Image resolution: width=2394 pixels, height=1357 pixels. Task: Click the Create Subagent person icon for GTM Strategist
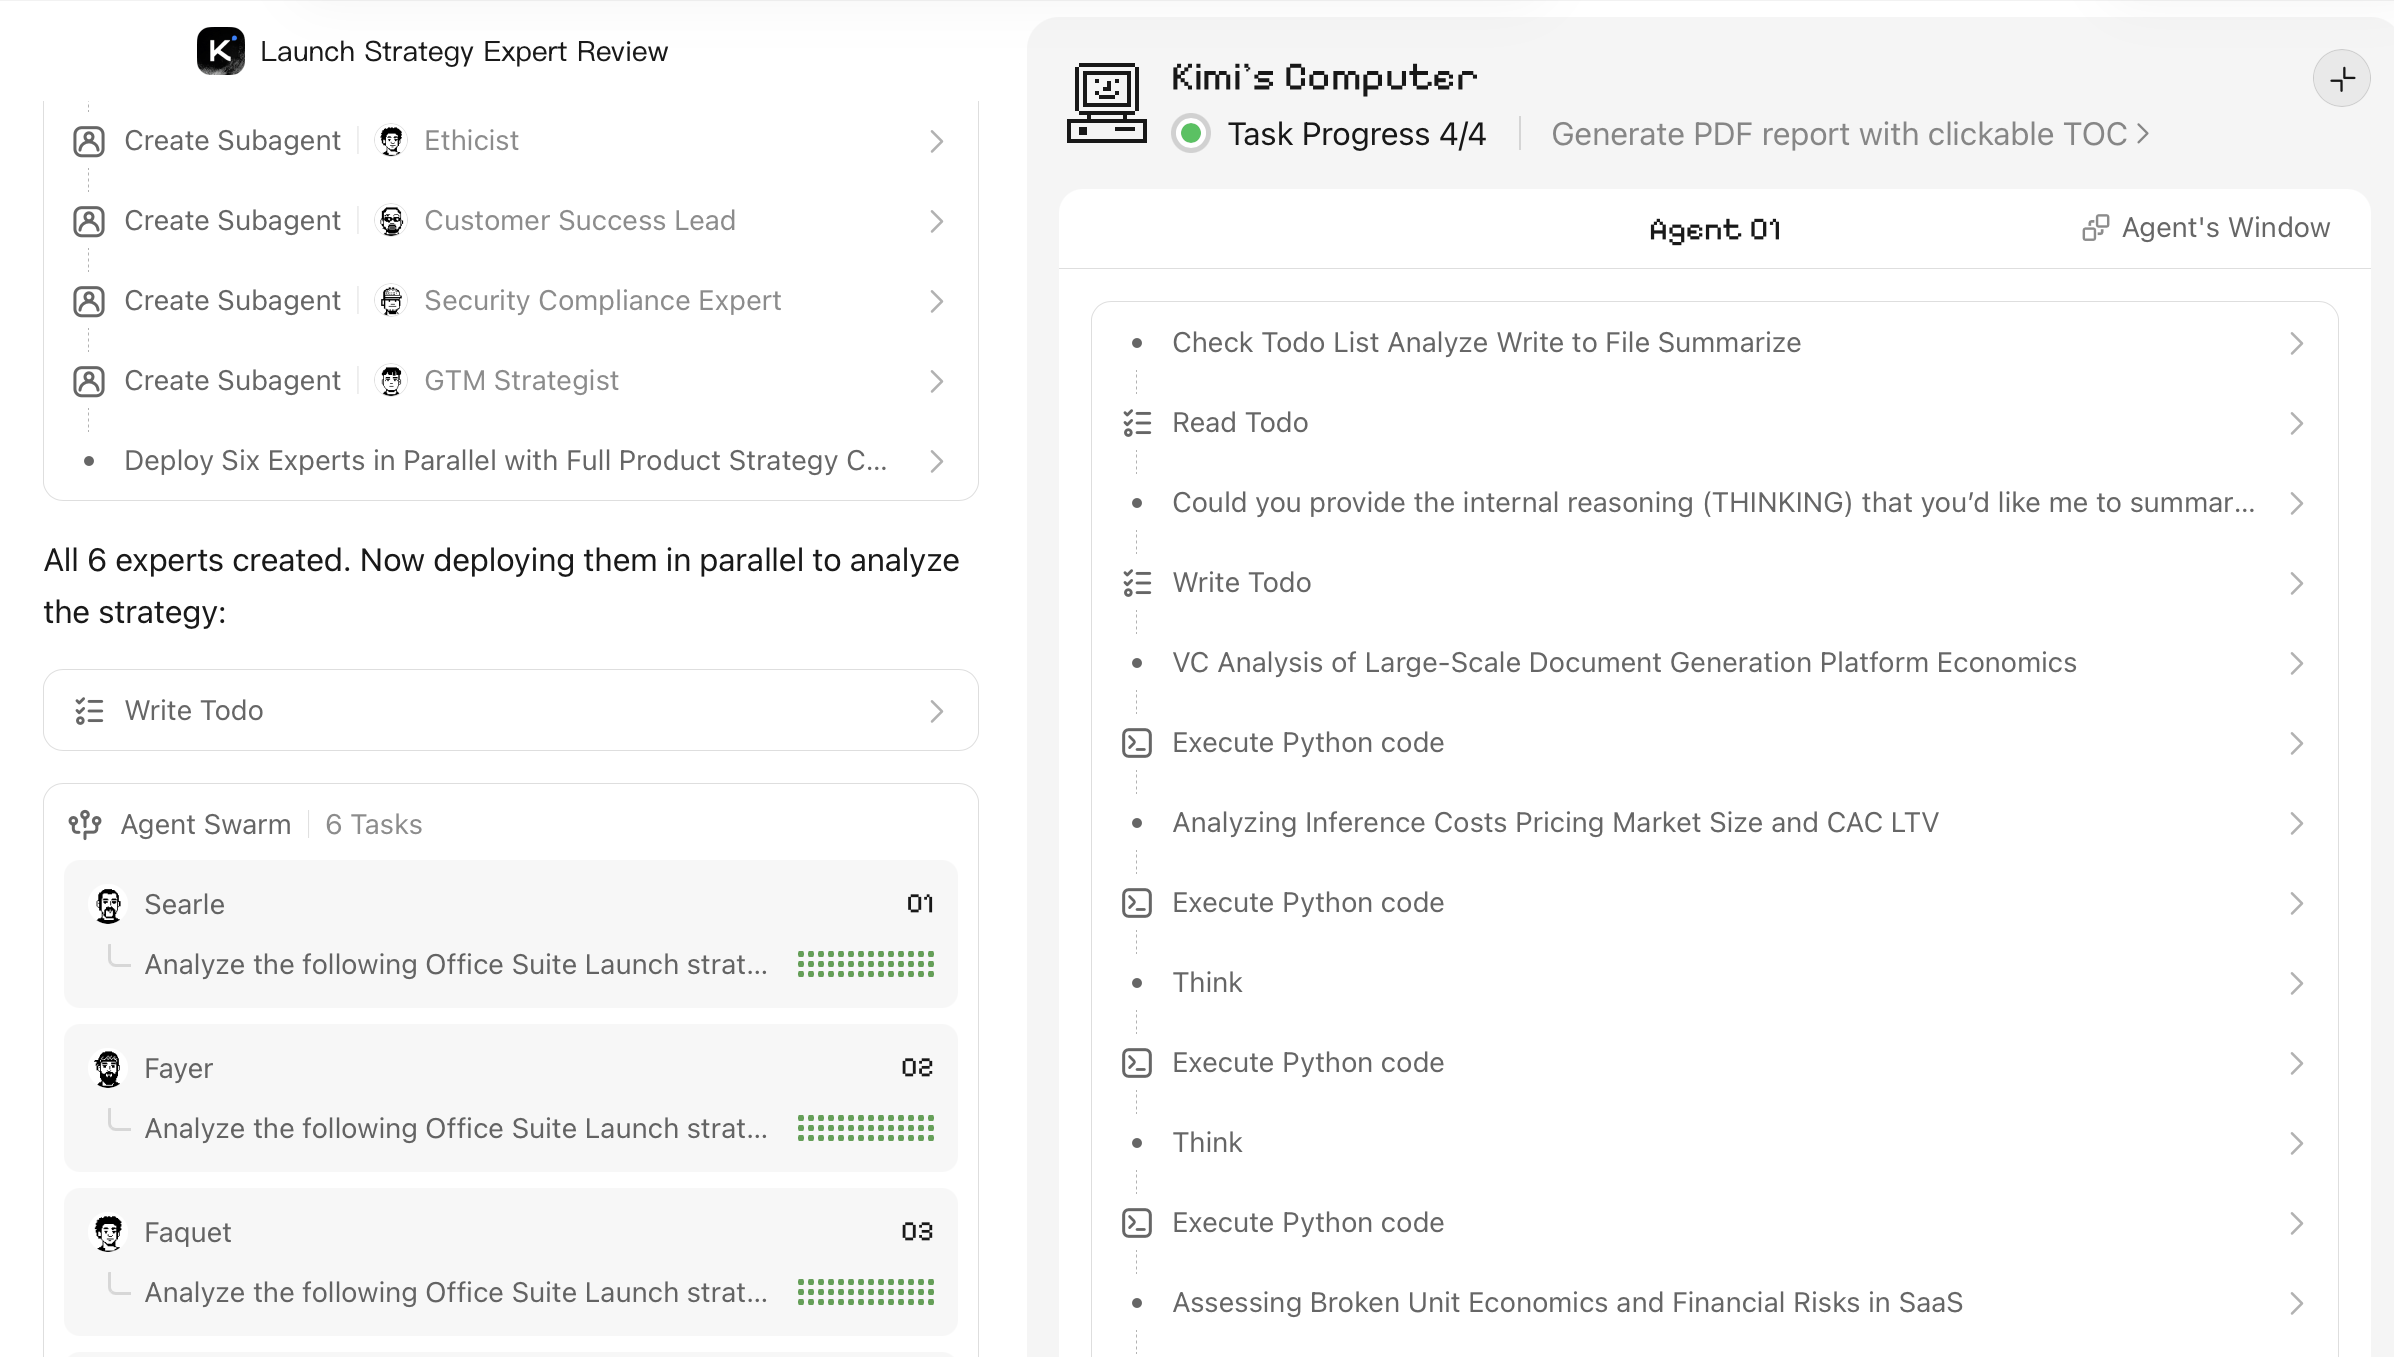89,380
